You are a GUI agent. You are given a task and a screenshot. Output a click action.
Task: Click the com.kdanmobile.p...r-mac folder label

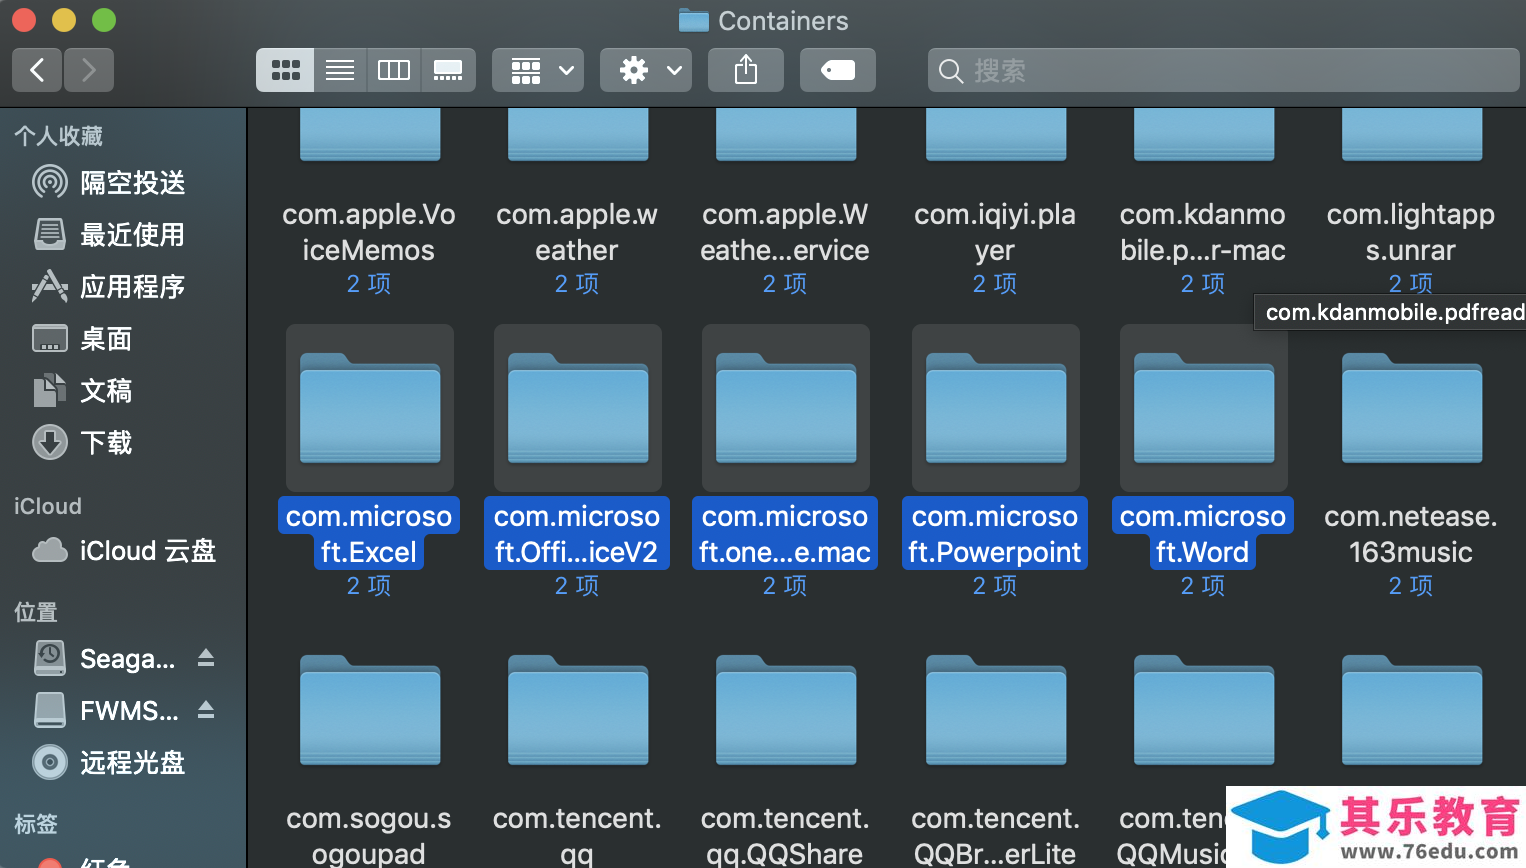(1203, 232)
